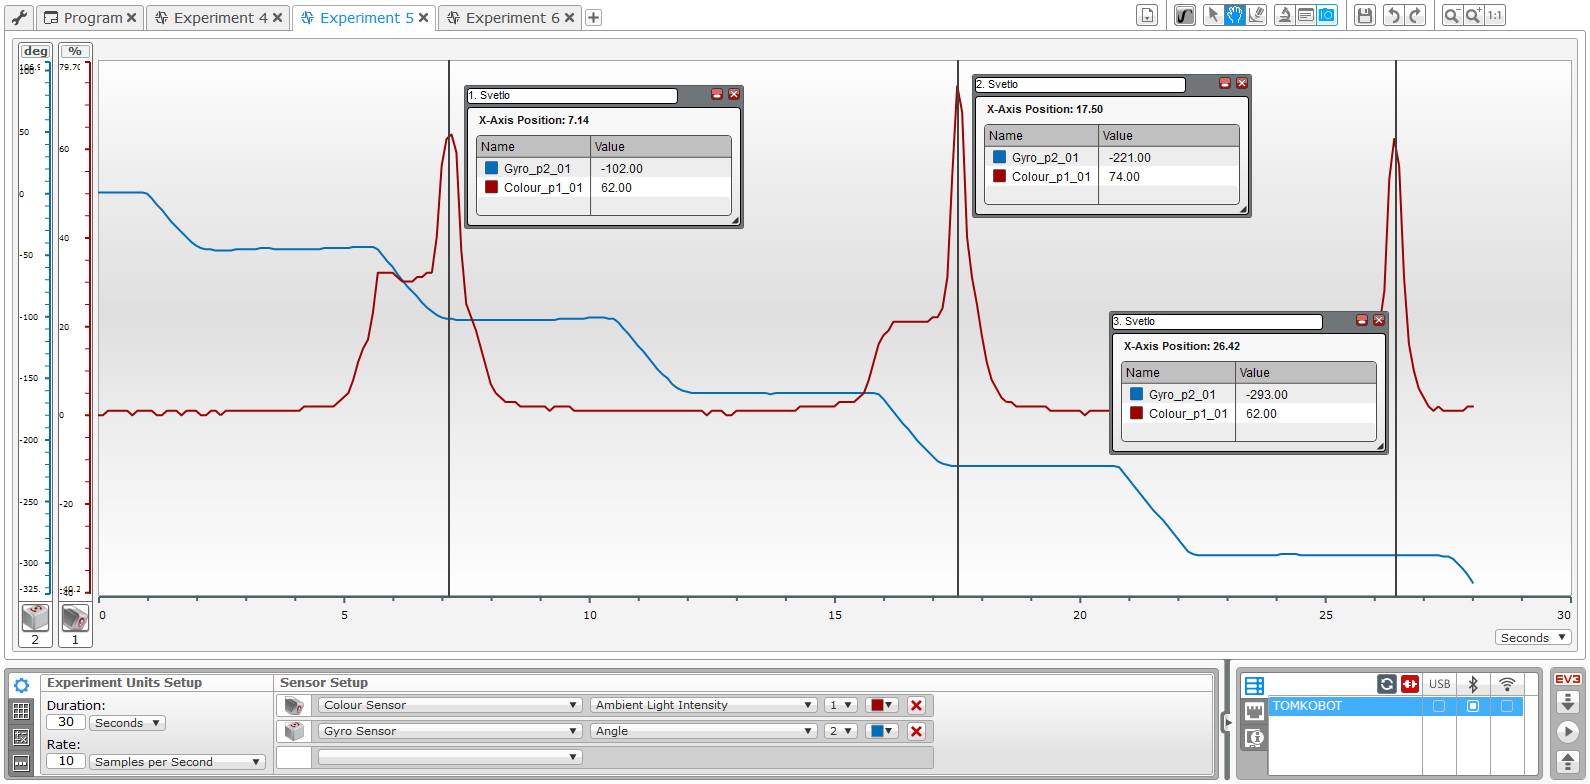
Task: Open the microscope analysis tool
Action: click(x=1284, y=15)
